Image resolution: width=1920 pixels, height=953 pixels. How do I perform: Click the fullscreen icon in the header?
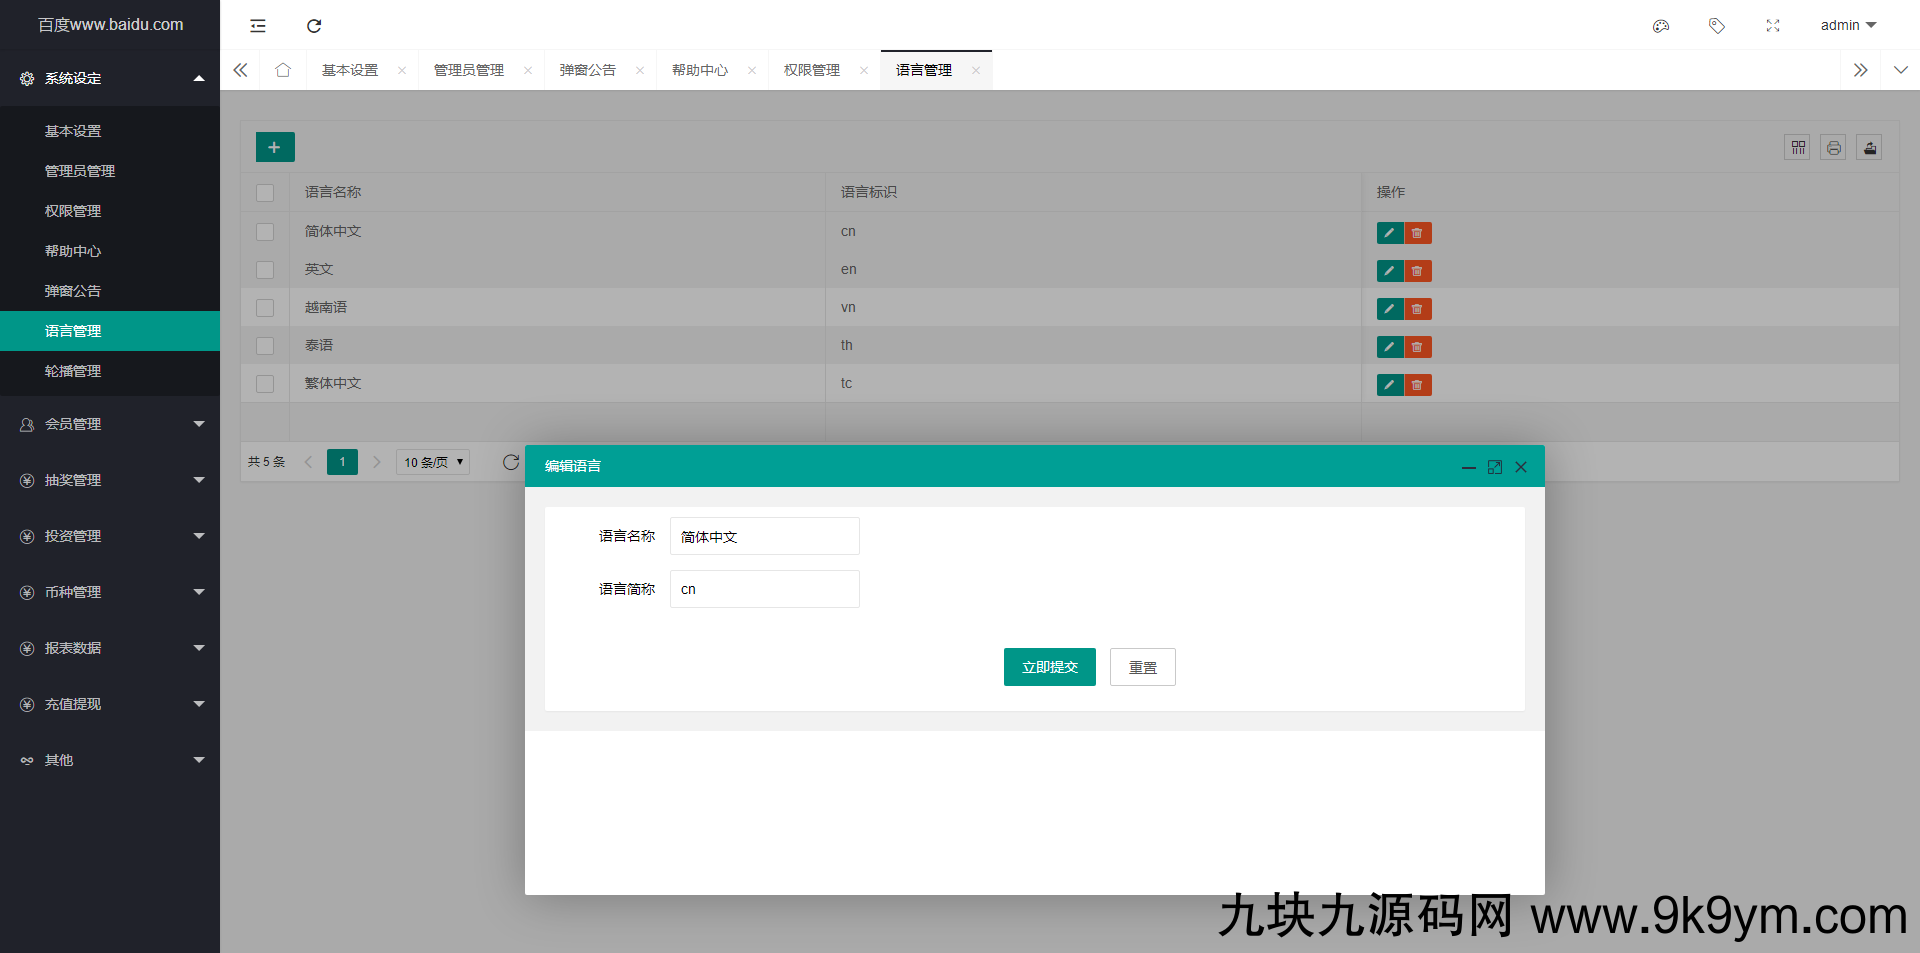click(1773, 26)
